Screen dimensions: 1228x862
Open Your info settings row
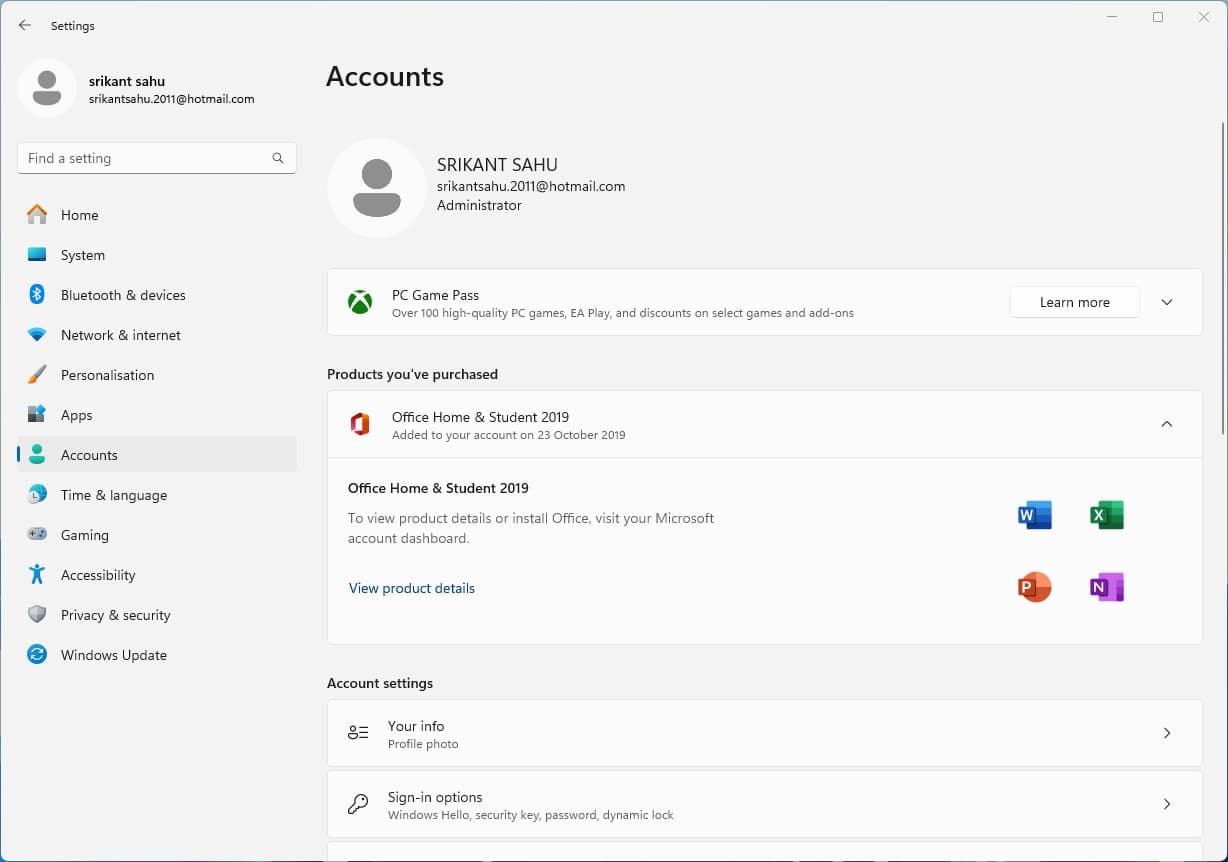(764, 733)
